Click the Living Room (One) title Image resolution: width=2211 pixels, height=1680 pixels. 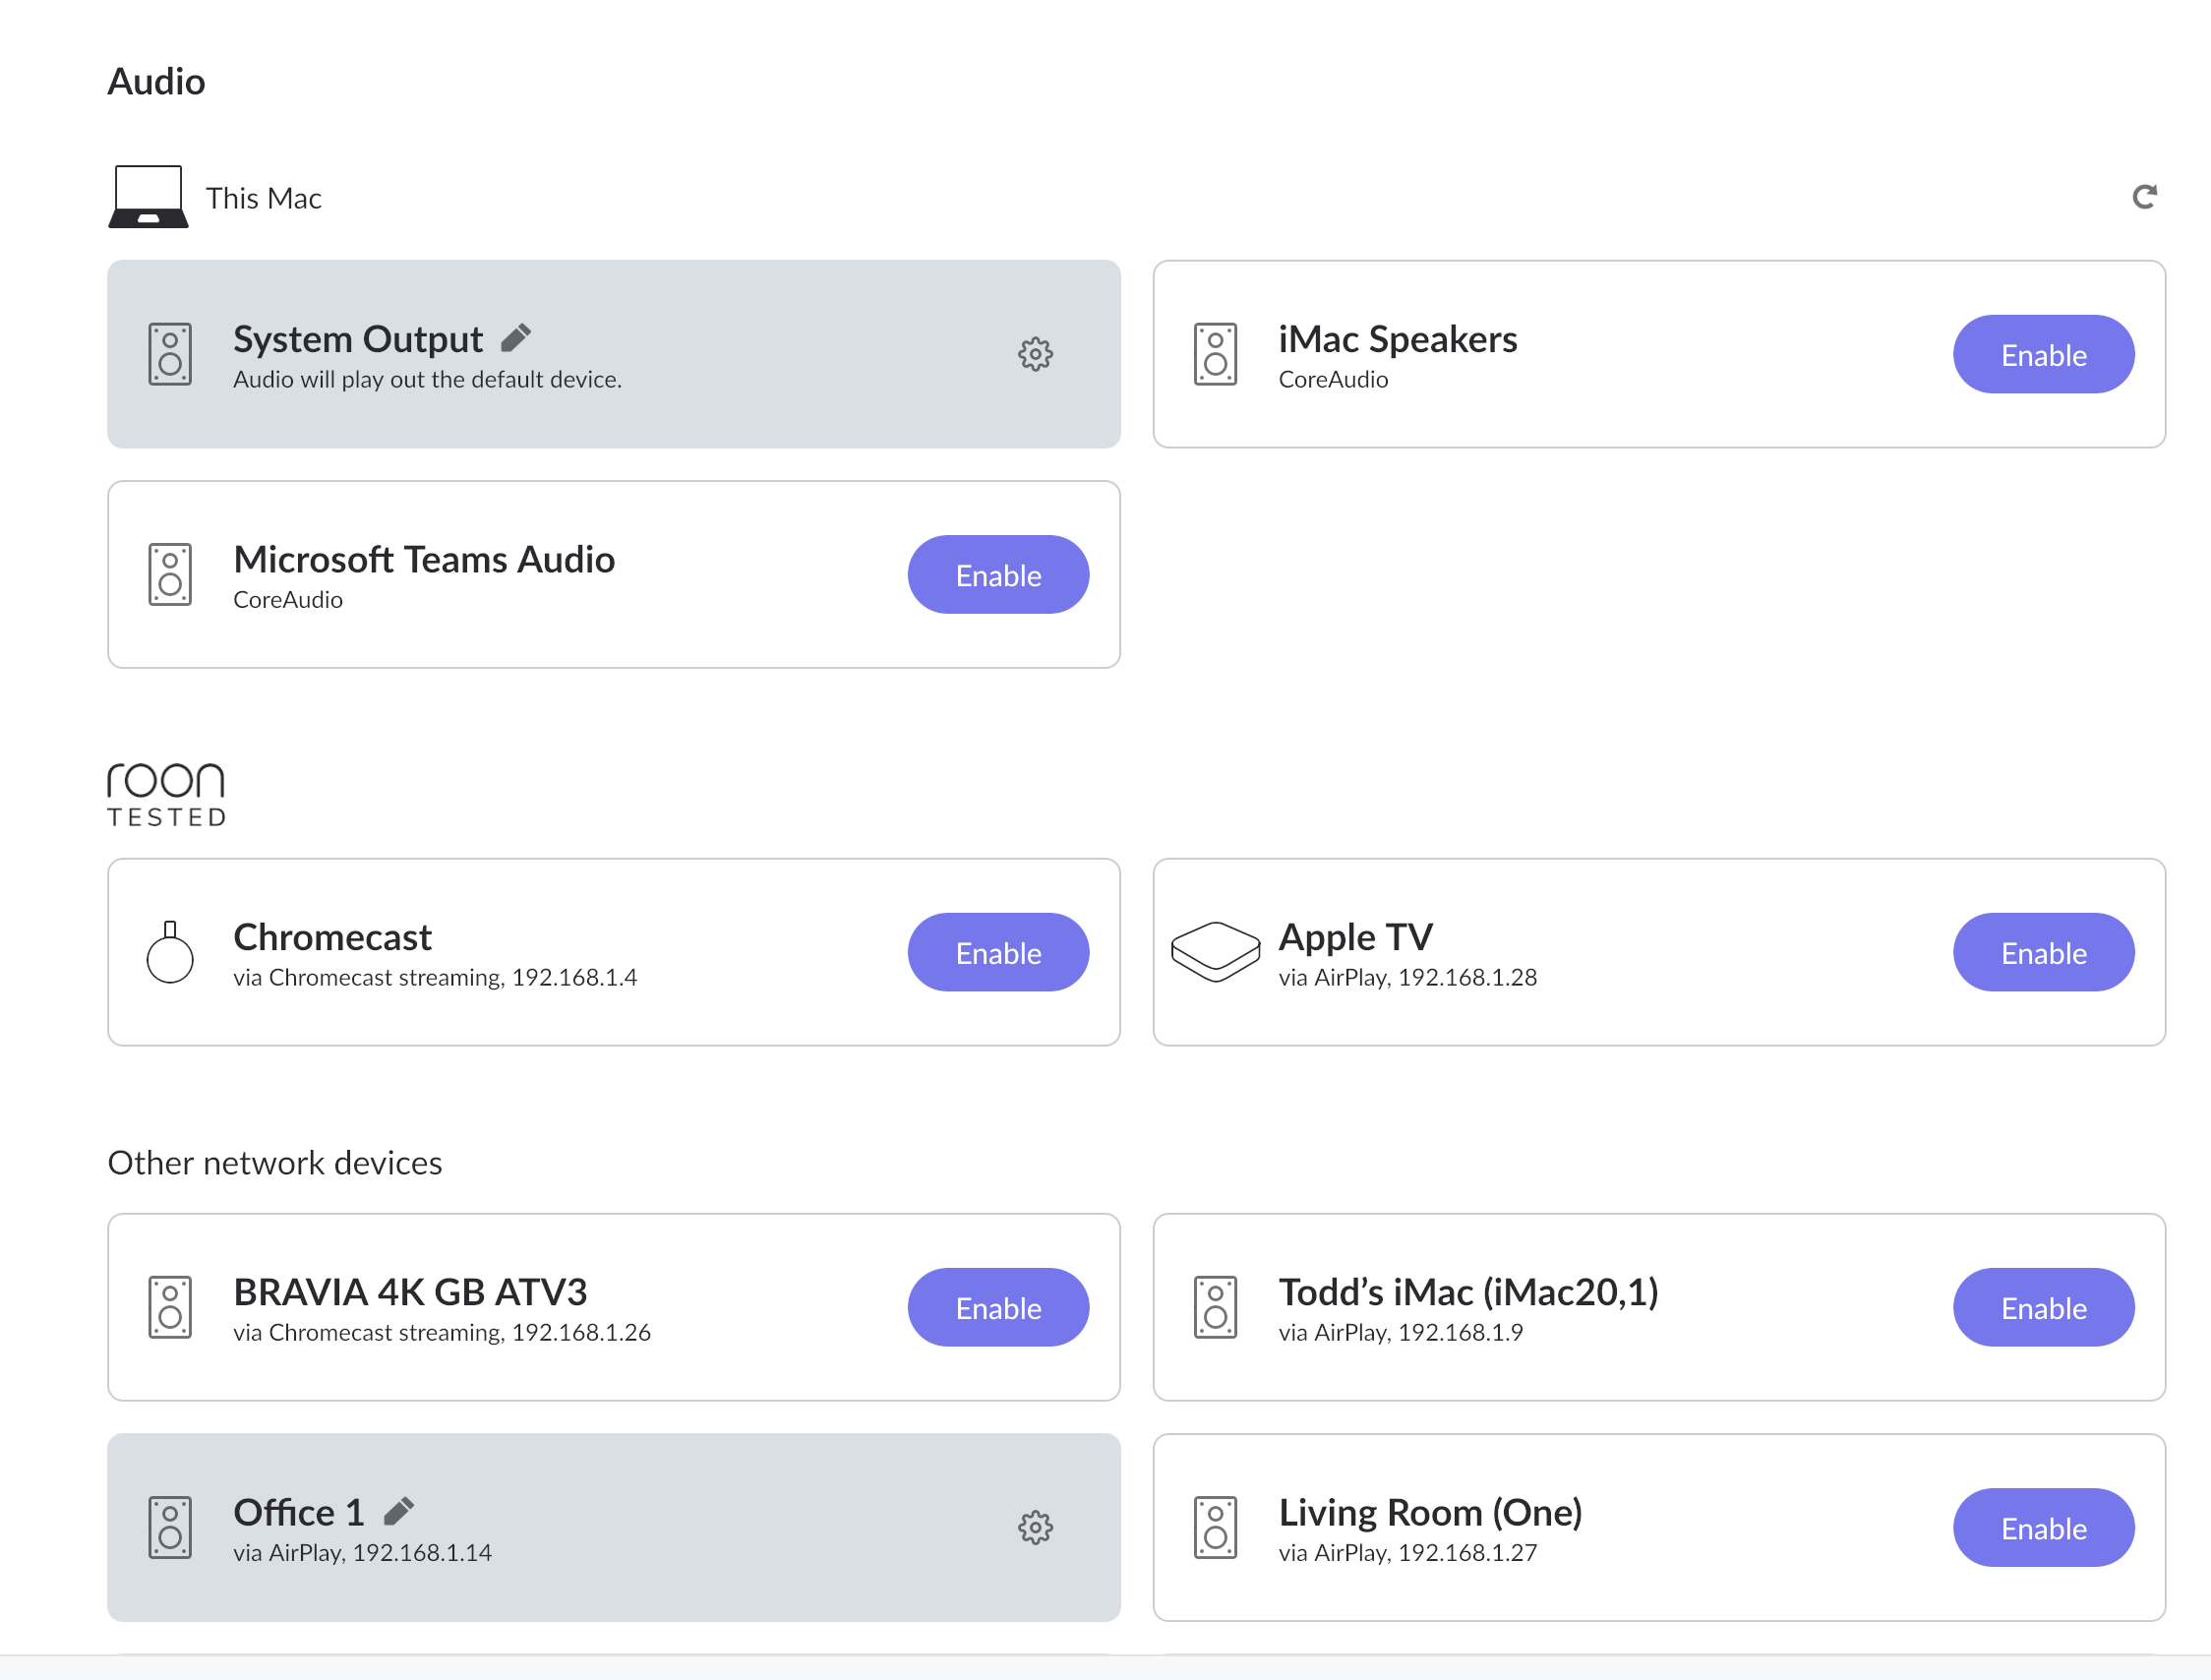tap(1431, 1512)
